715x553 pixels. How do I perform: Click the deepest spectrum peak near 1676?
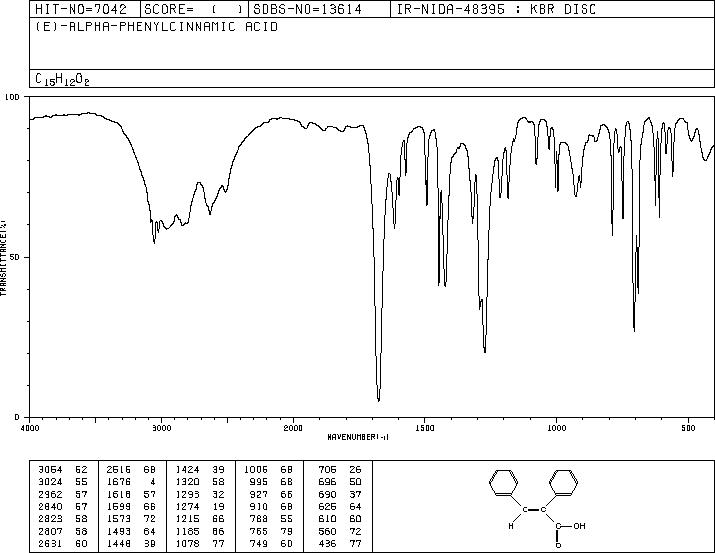click(x=378, y=399)
